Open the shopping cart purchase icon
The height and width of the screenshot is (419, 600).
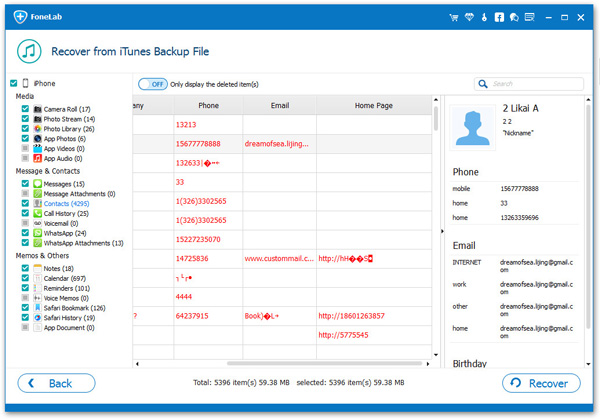click(452, 17)
